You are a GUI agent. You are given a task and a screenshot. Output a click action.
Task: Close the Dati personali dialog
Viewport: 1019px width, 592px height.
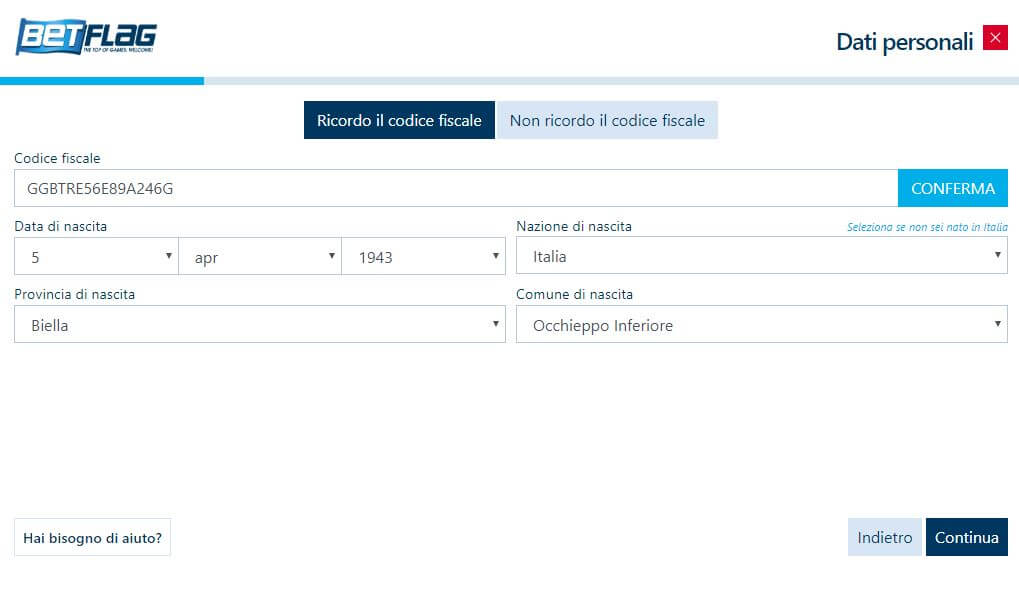coord(995,38)
